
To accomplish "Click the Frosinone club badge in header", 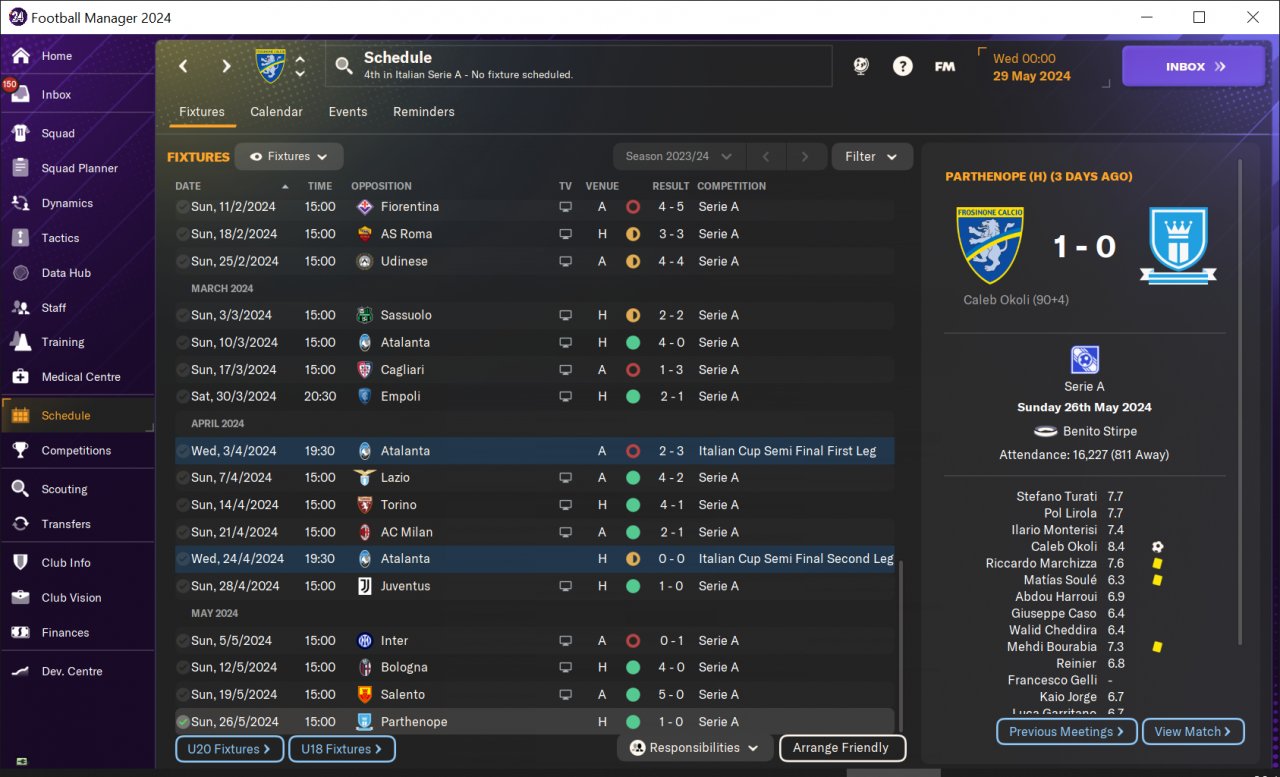I will pos(270,66).
